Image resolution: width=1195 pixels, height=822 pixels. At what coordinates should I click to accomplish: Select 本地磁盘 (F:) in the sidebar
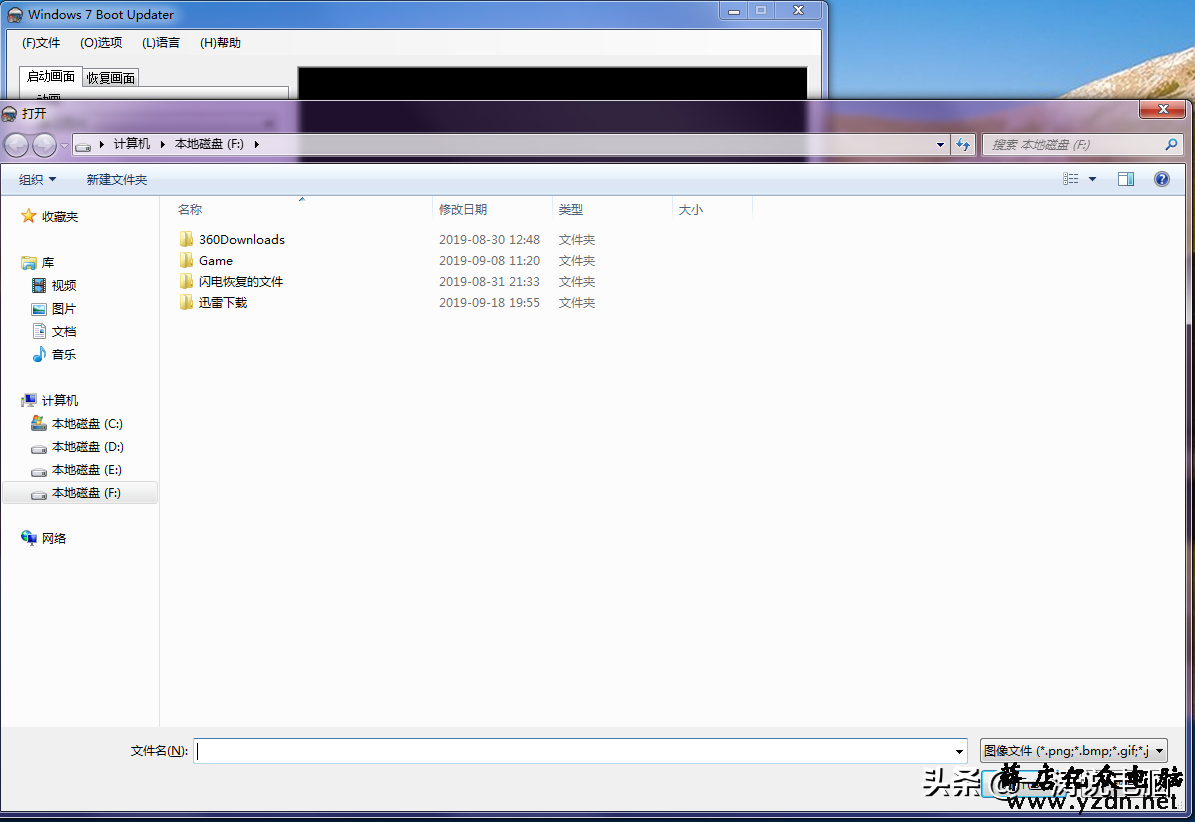[86, 493]
